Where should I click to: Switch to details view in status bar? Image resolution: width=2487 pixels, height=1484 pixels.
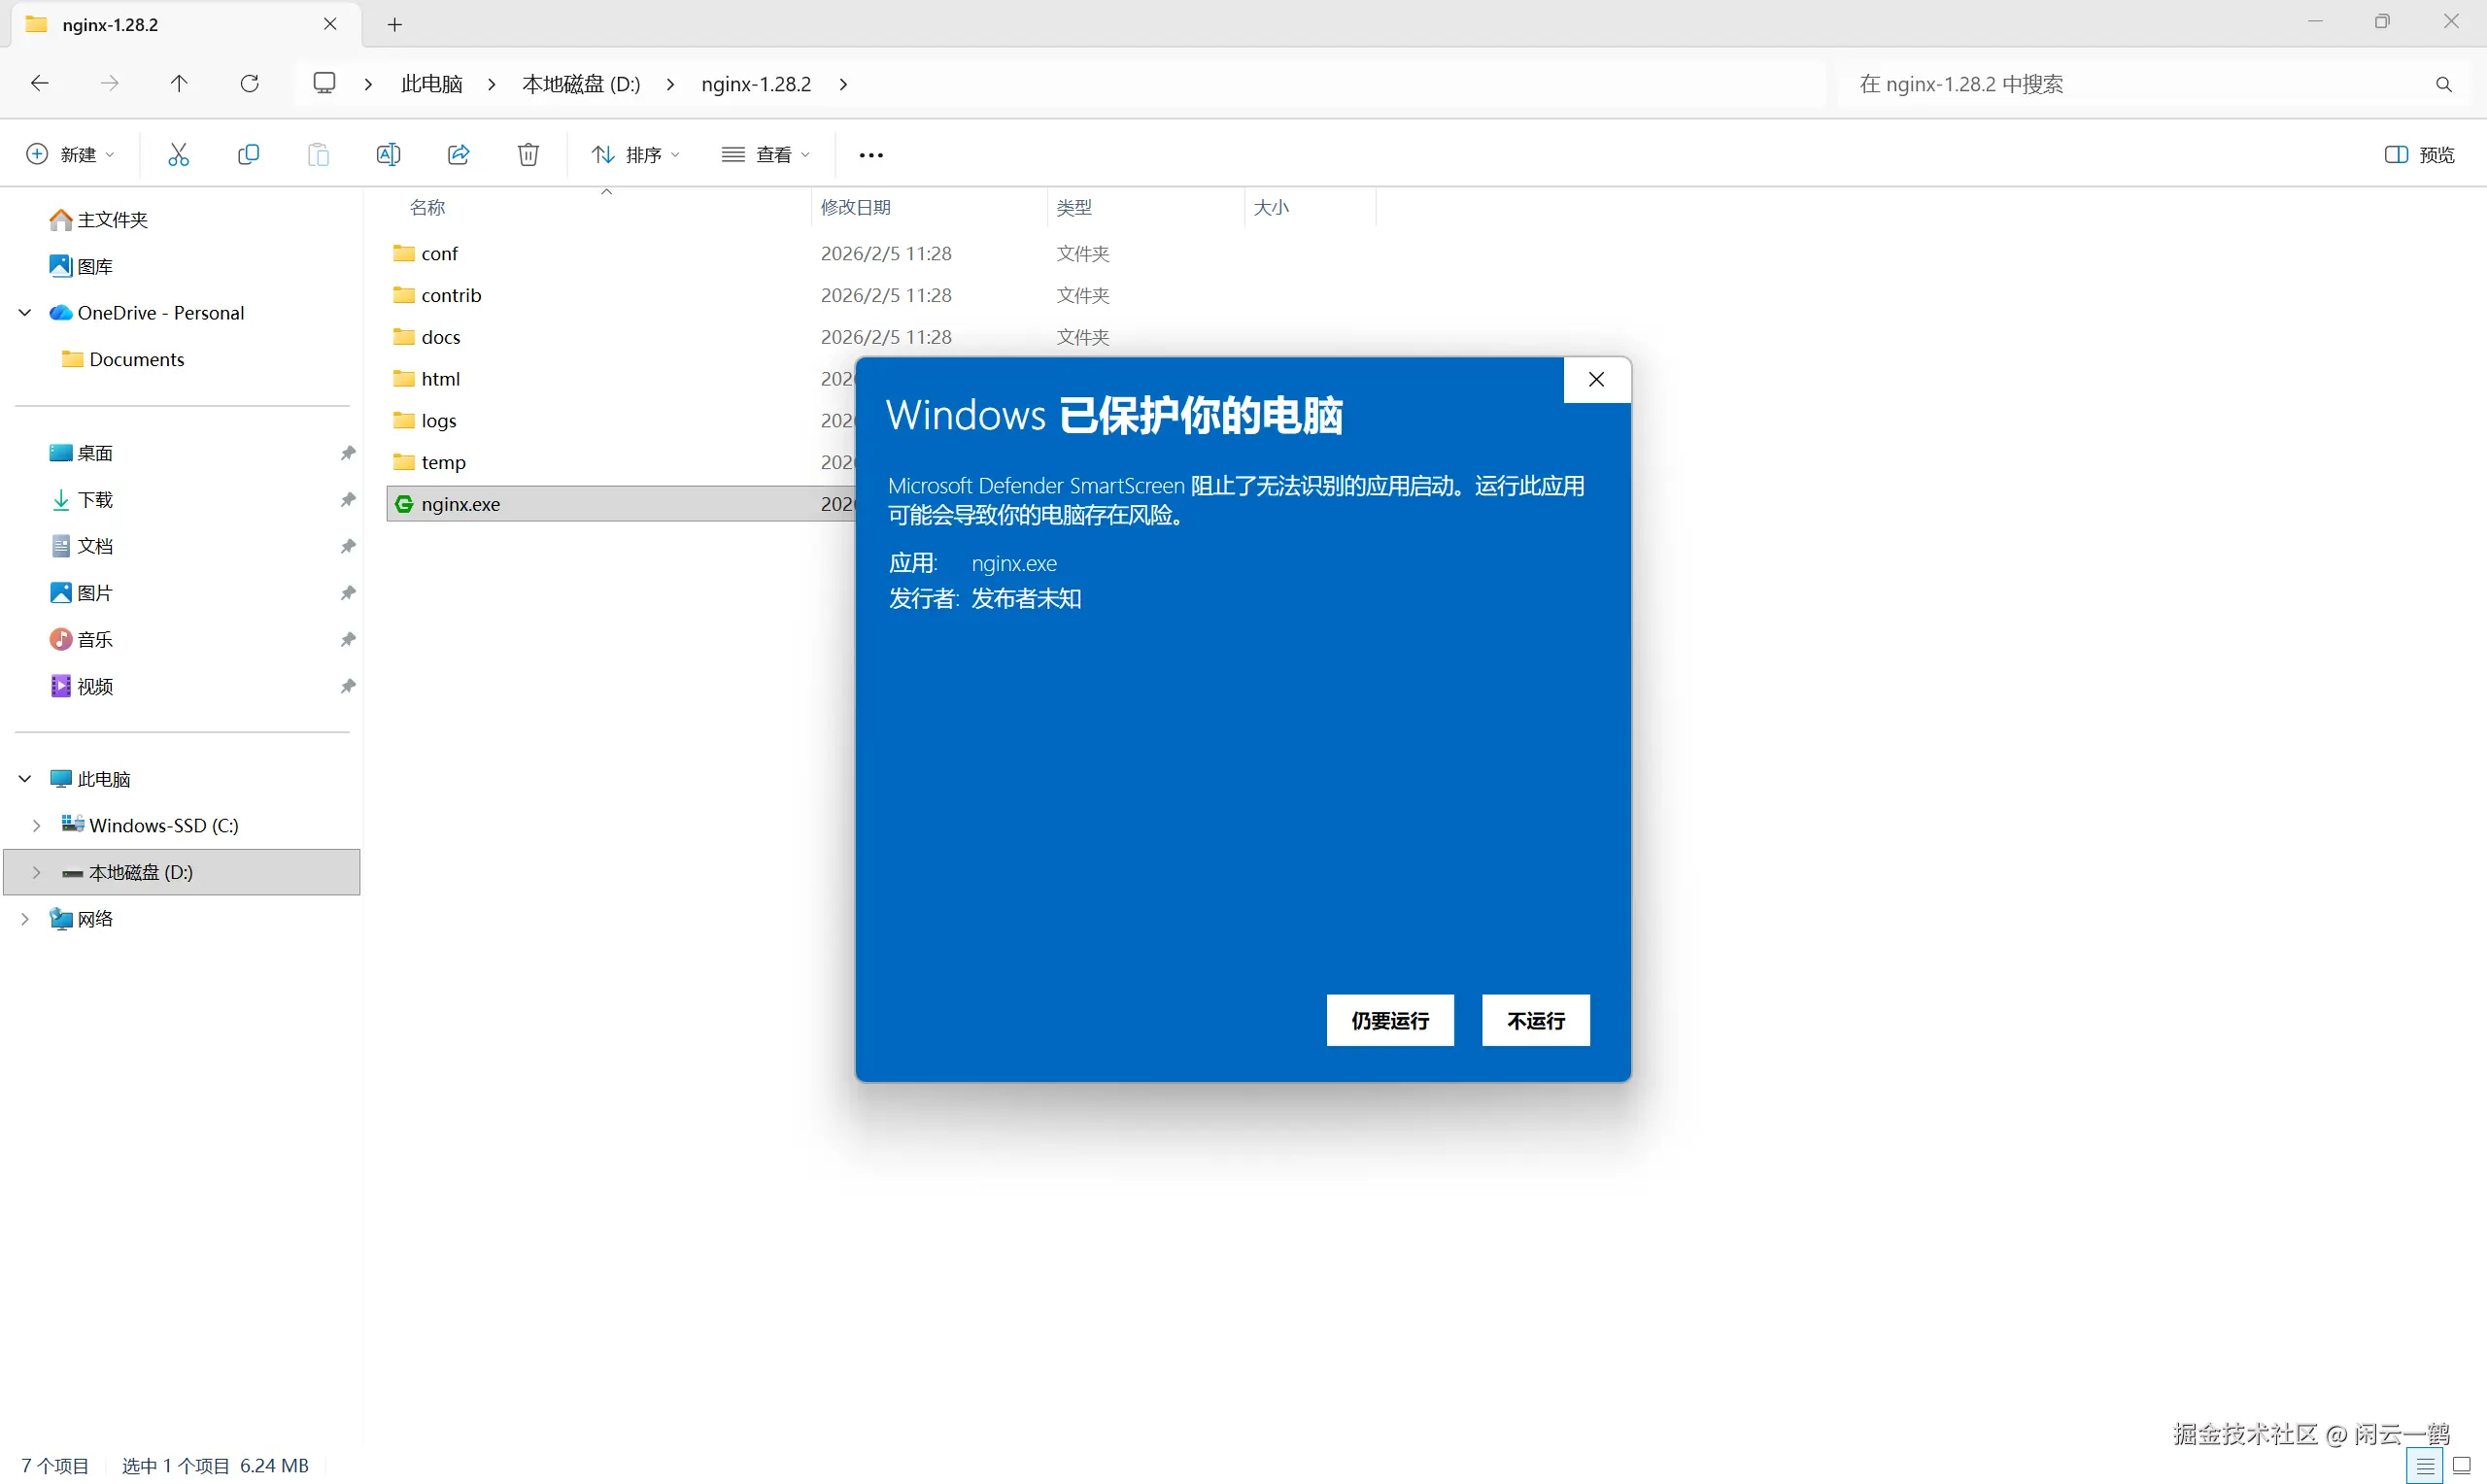click(x=2424, y=1466)
